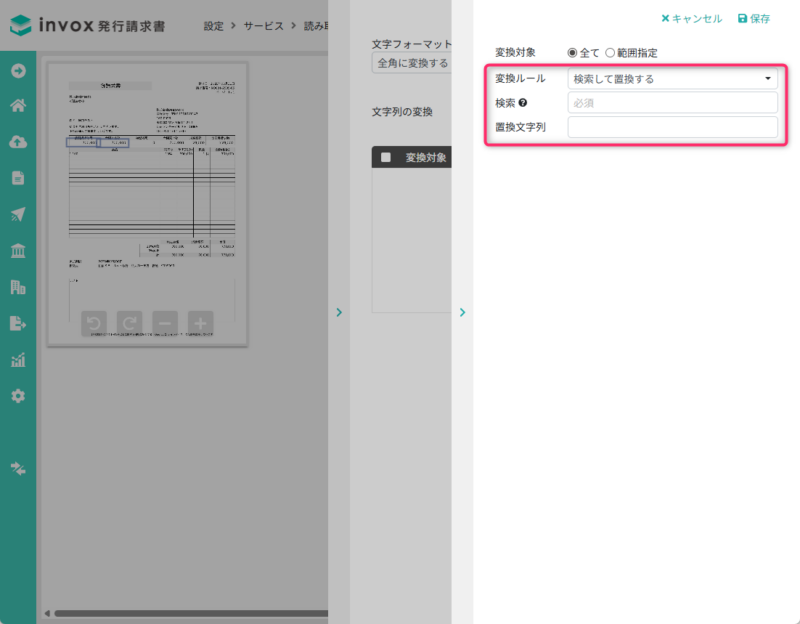Select the 範囲指定 radio button
800x624 pixels.
pos(610,52)
